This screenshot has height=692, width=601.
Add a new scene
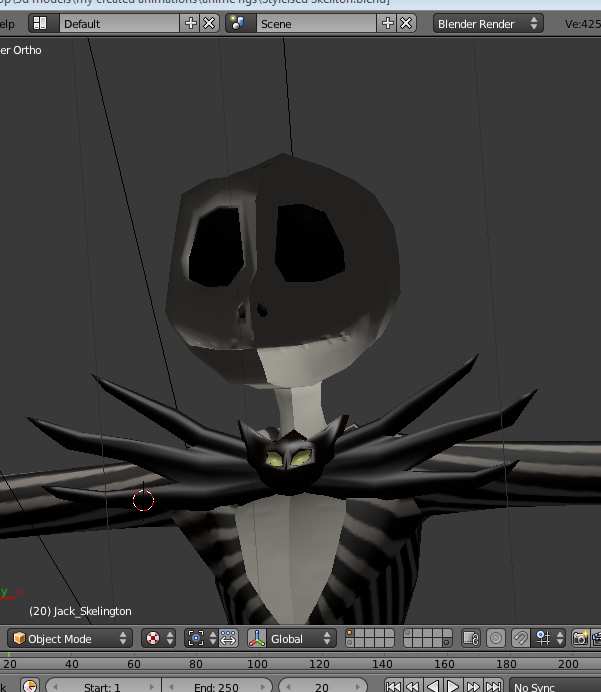coord(387,23)
